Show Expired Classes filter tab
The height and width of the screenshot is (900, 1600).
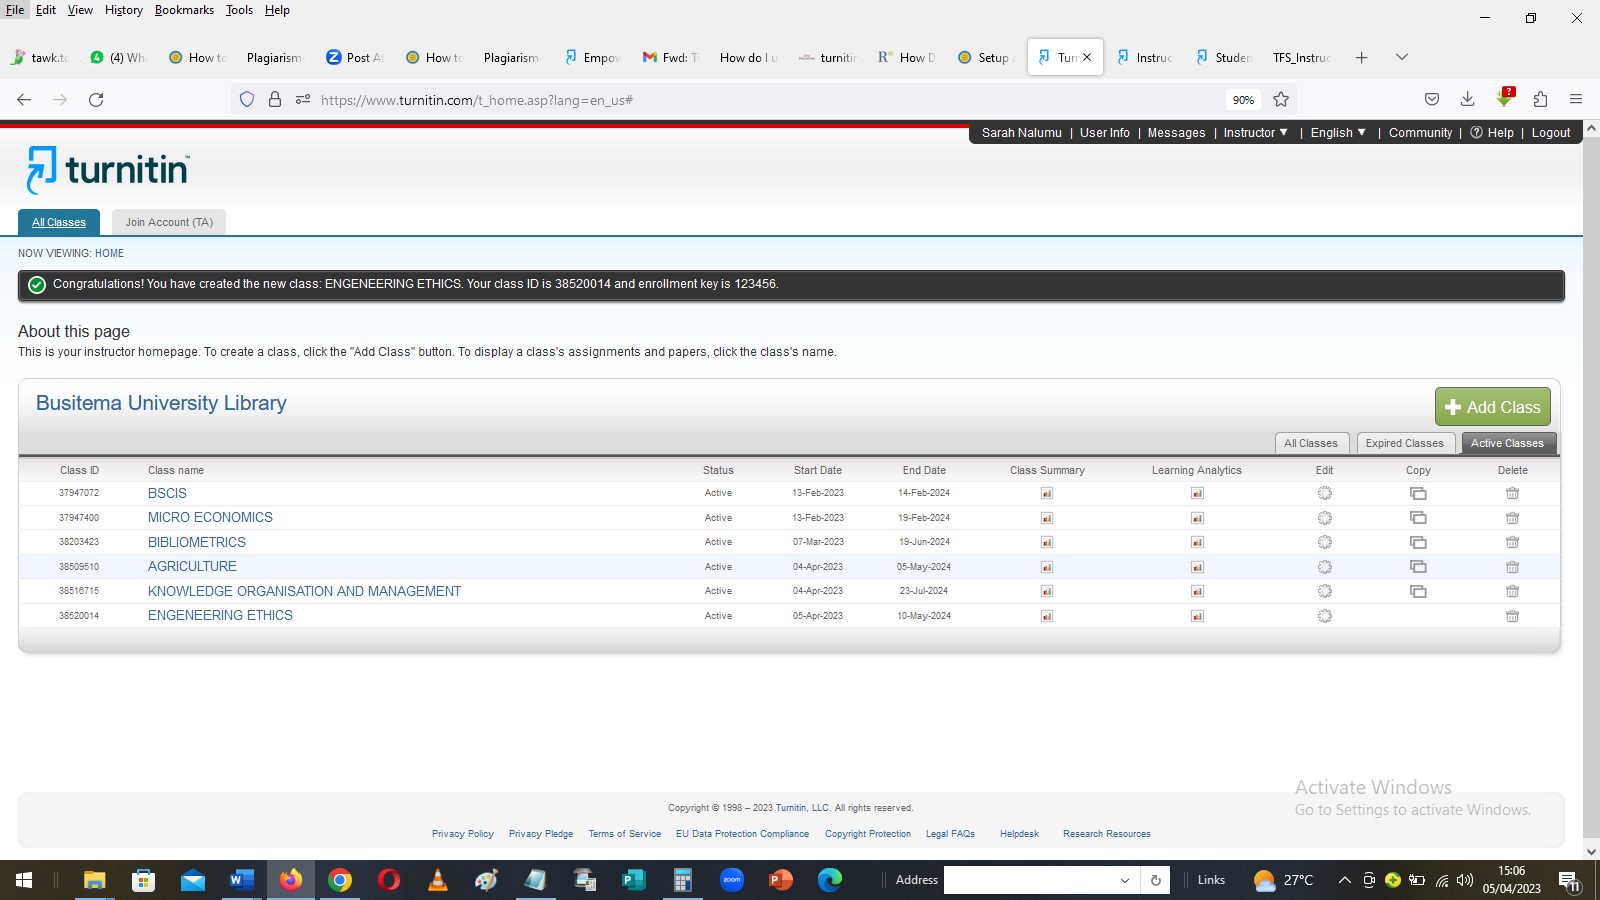pyautogui.click(x=1405, y=443)
